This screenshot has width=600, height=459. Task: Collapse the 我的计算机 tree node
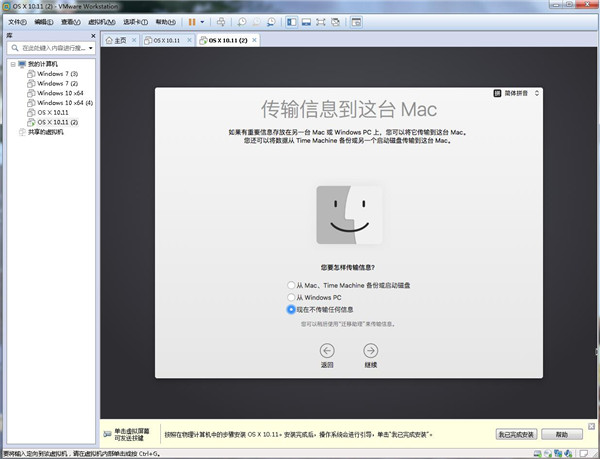pos(13,64)
